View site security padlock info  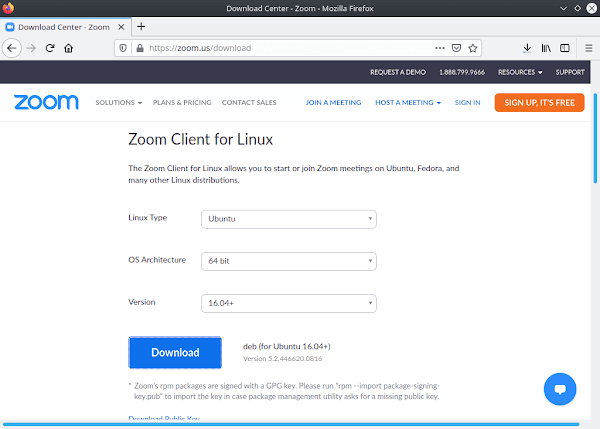[140, 48]
